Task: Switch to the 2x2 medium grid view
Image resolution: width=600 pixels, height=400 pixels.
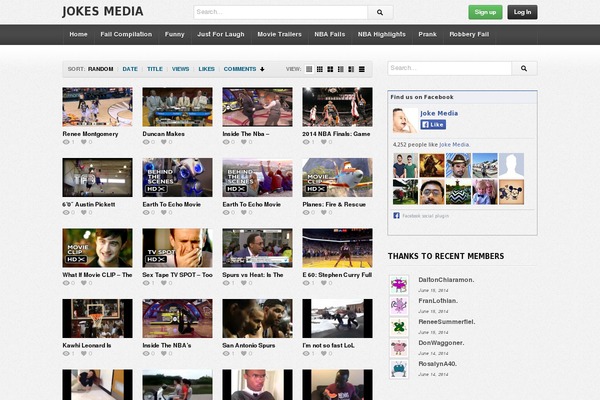Action: click(x=330, y=69)
